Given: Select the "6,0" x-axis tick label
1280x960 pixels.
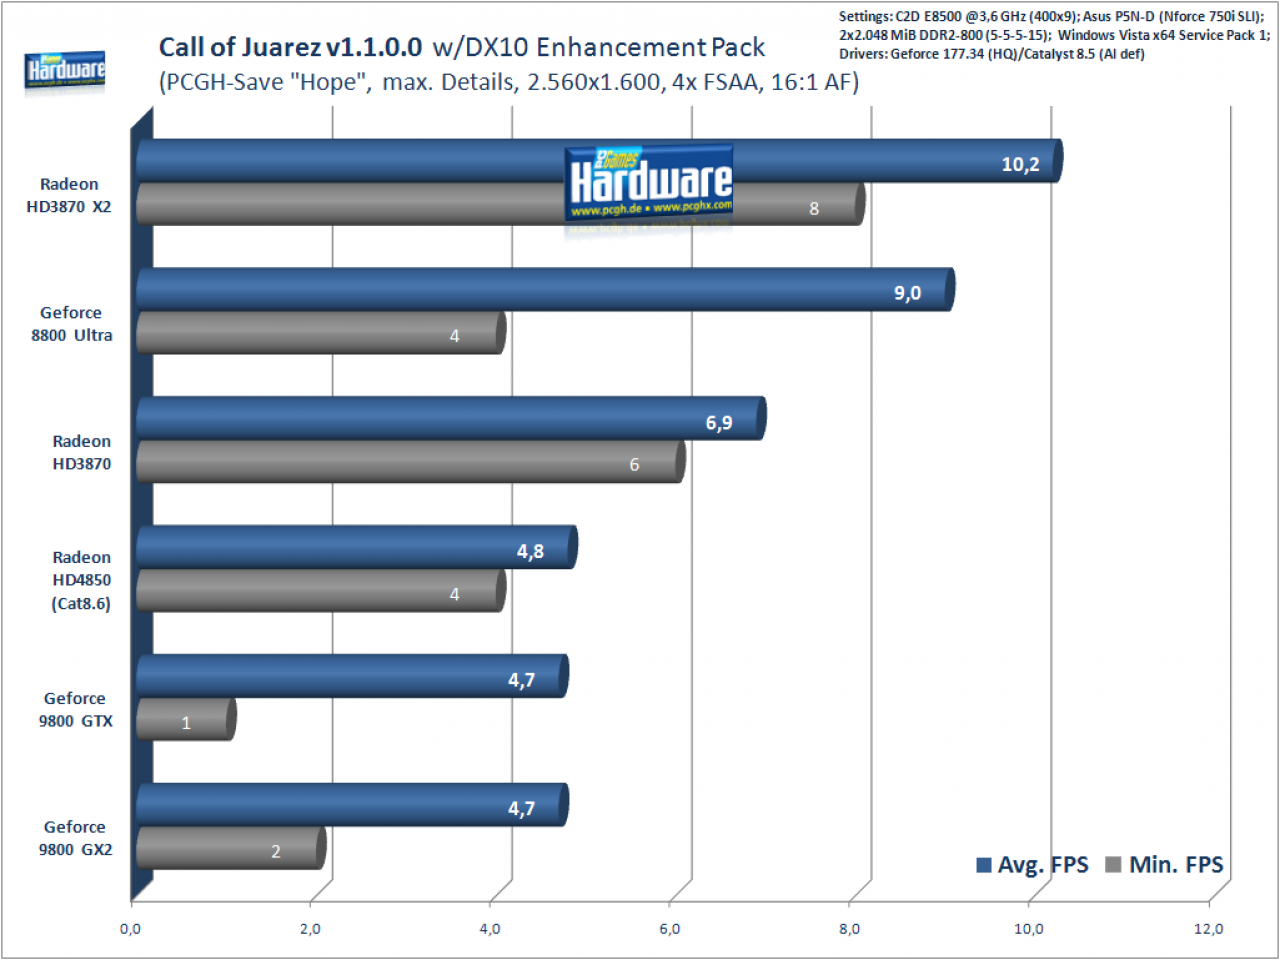Looking at the screenshot, I should (x=670, y=929).
